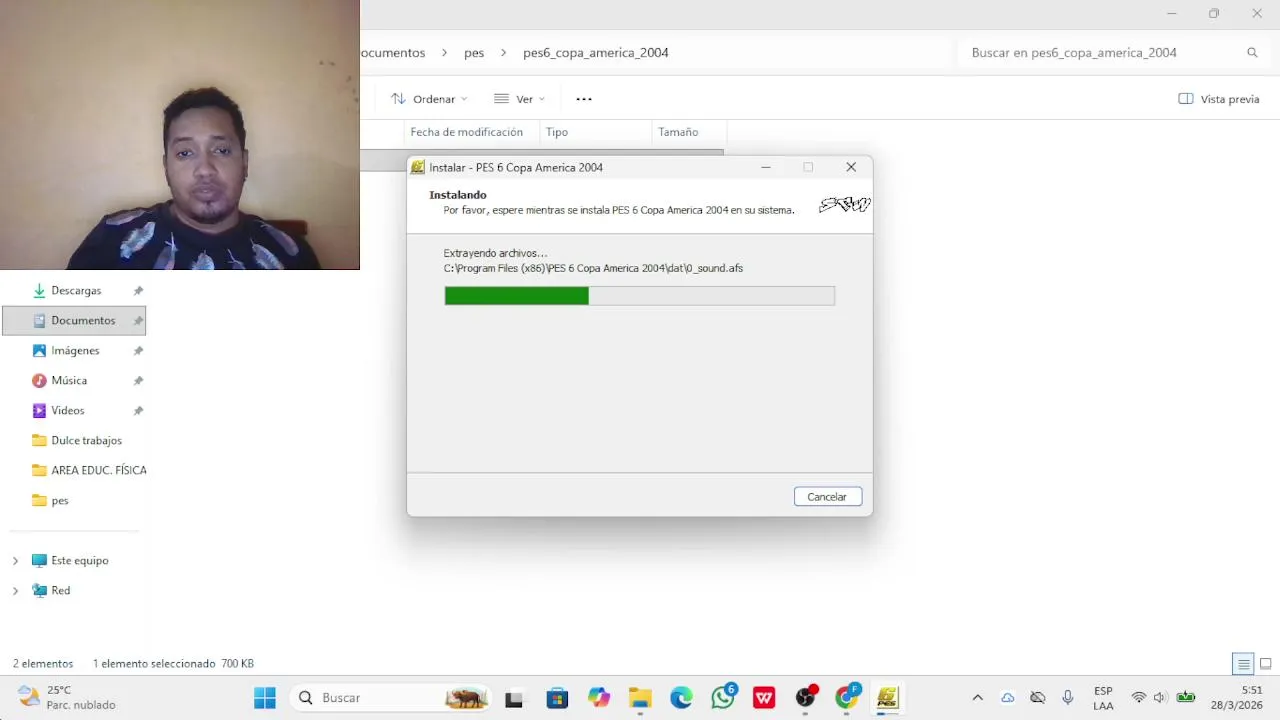
Task: Open WPS Office from the taskbar
Action: coord(764,698)
